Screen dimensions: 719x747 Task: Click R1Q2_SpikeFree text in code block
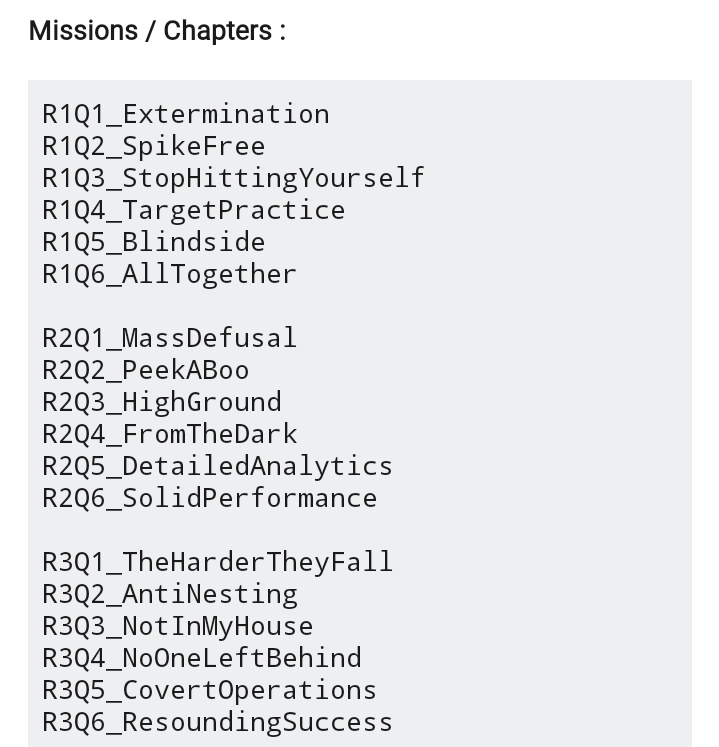154,147
